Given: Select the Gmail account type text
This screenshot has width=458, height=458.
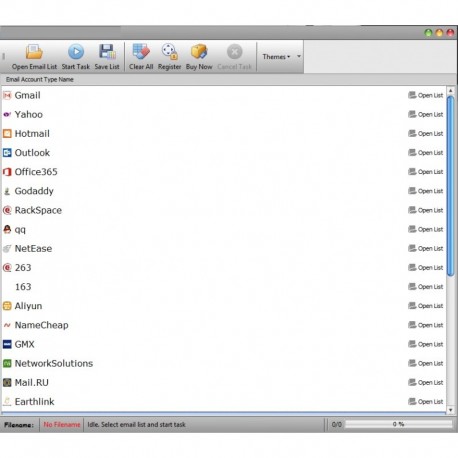Looking at the screenshot, I should pyautogui.click(x=28, y=95).
